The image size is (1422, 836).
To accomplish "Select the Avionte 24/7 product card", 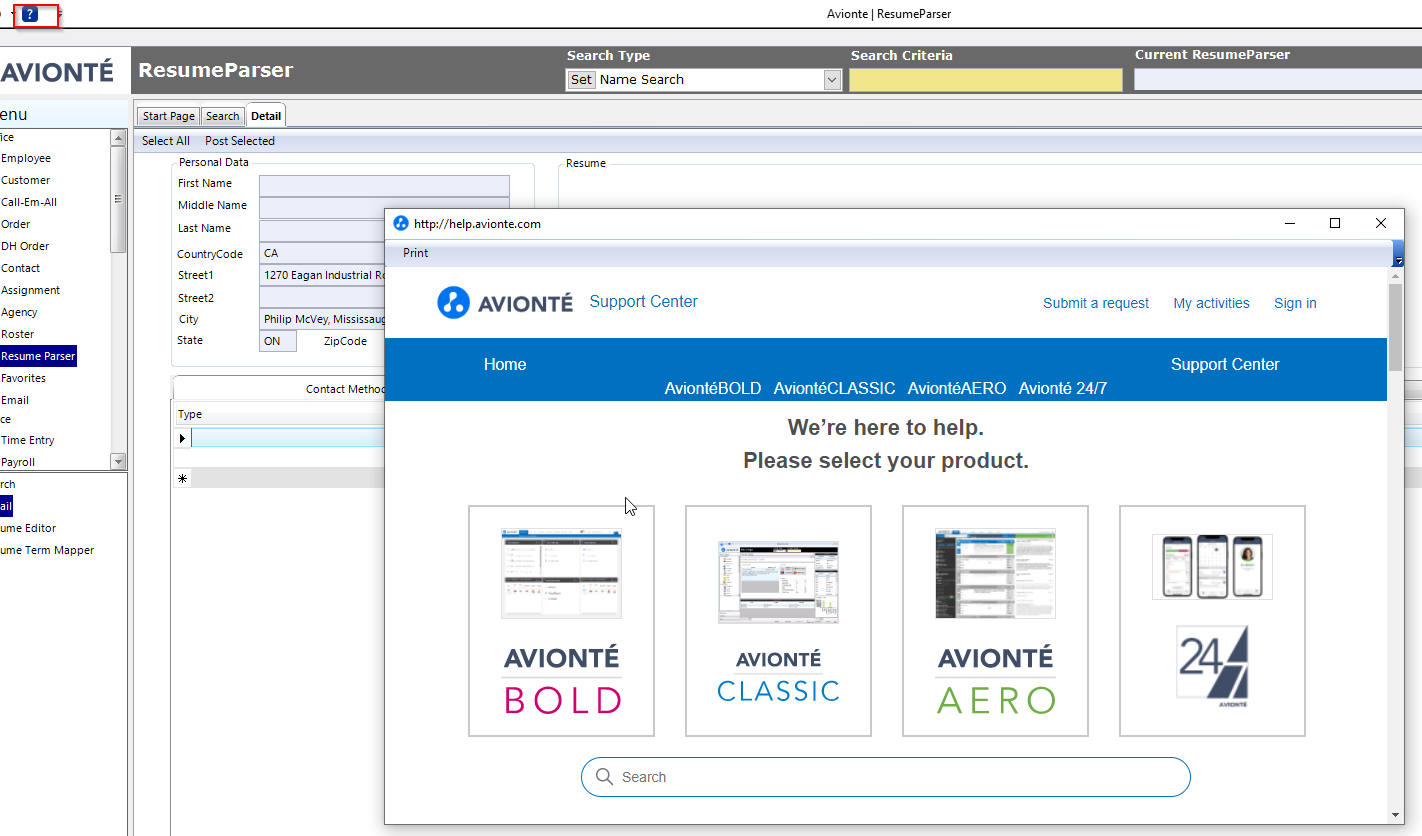I will [1212, 621].
